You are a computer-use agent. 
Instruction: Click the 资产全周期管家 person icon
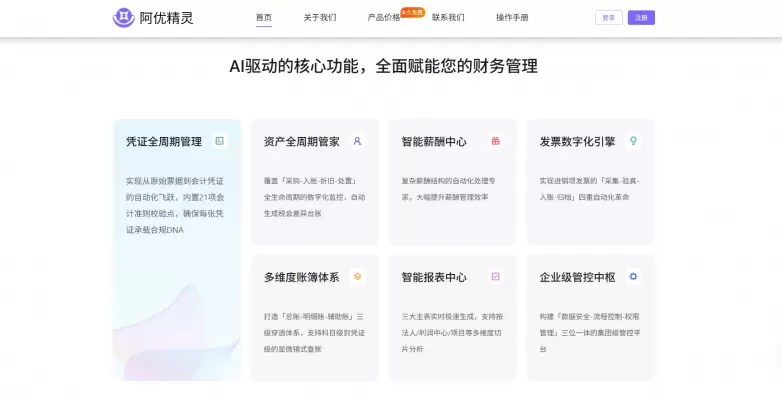[357, 141]
